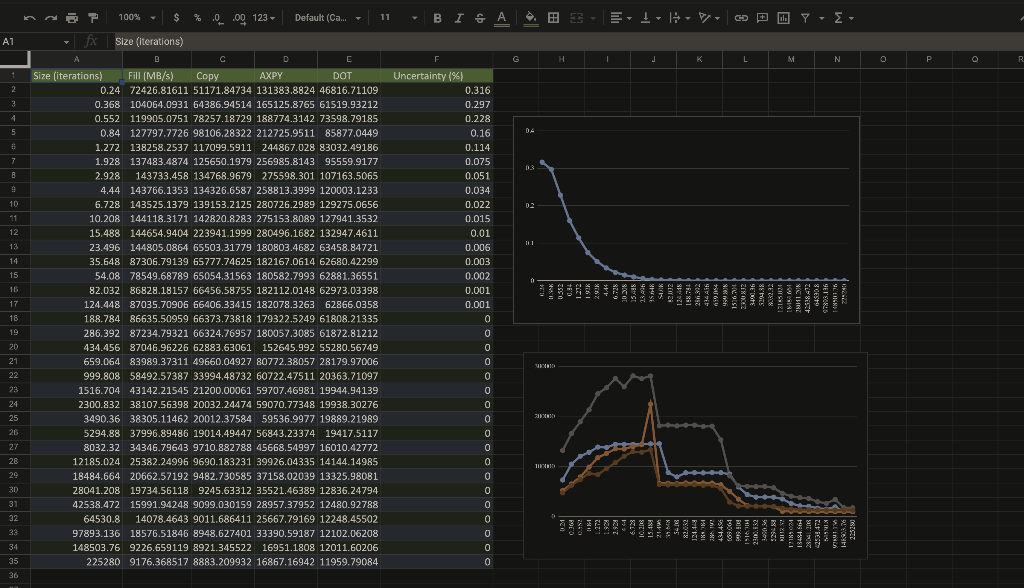
Task: Open the Default font family dropdown
Action: click(327, 18)
